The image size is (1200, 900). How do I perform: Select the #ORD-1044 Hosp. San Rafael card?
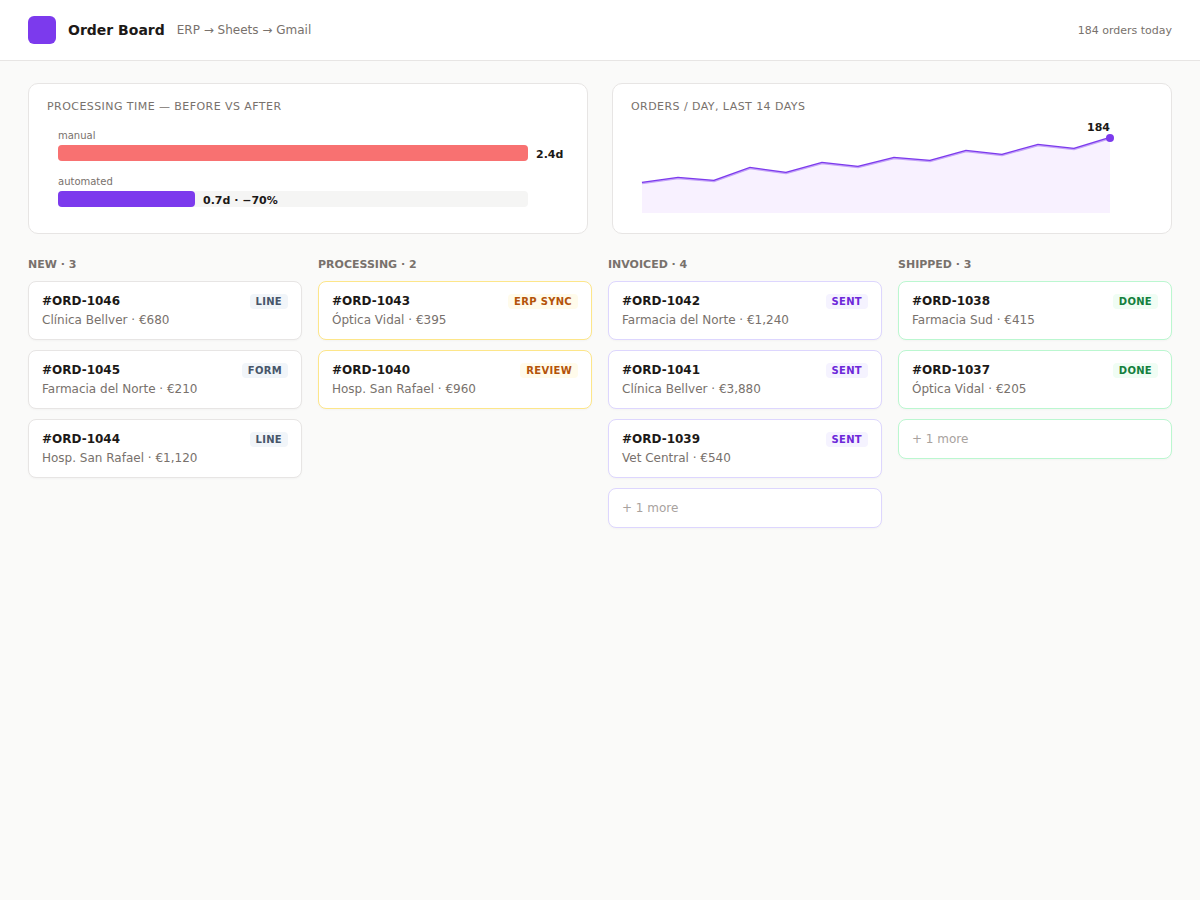tap(165, 448)
